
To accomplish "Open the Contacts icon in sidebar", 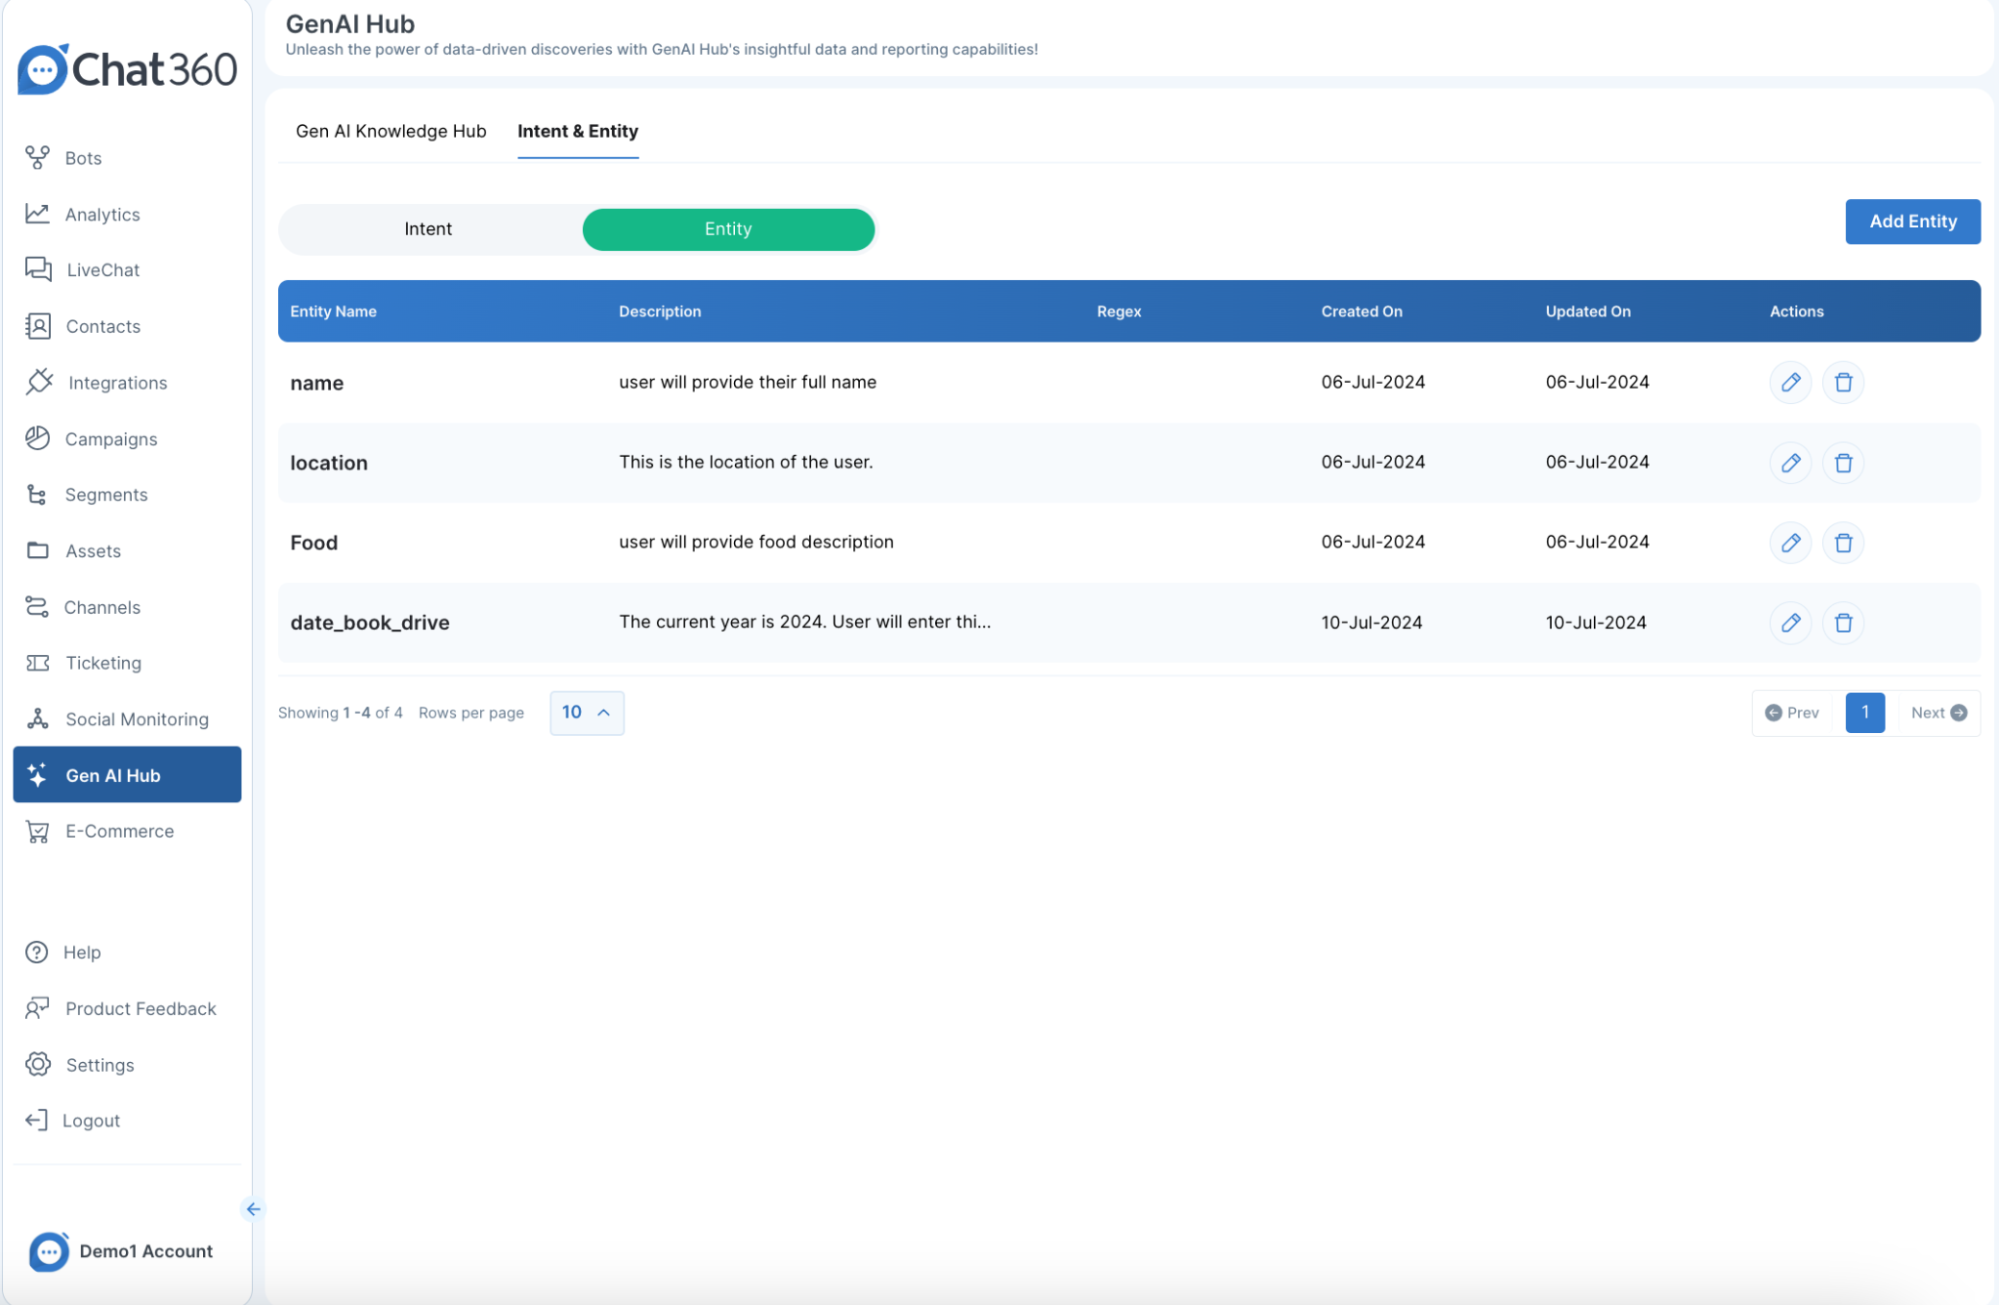I will click(x=38, y=326).
